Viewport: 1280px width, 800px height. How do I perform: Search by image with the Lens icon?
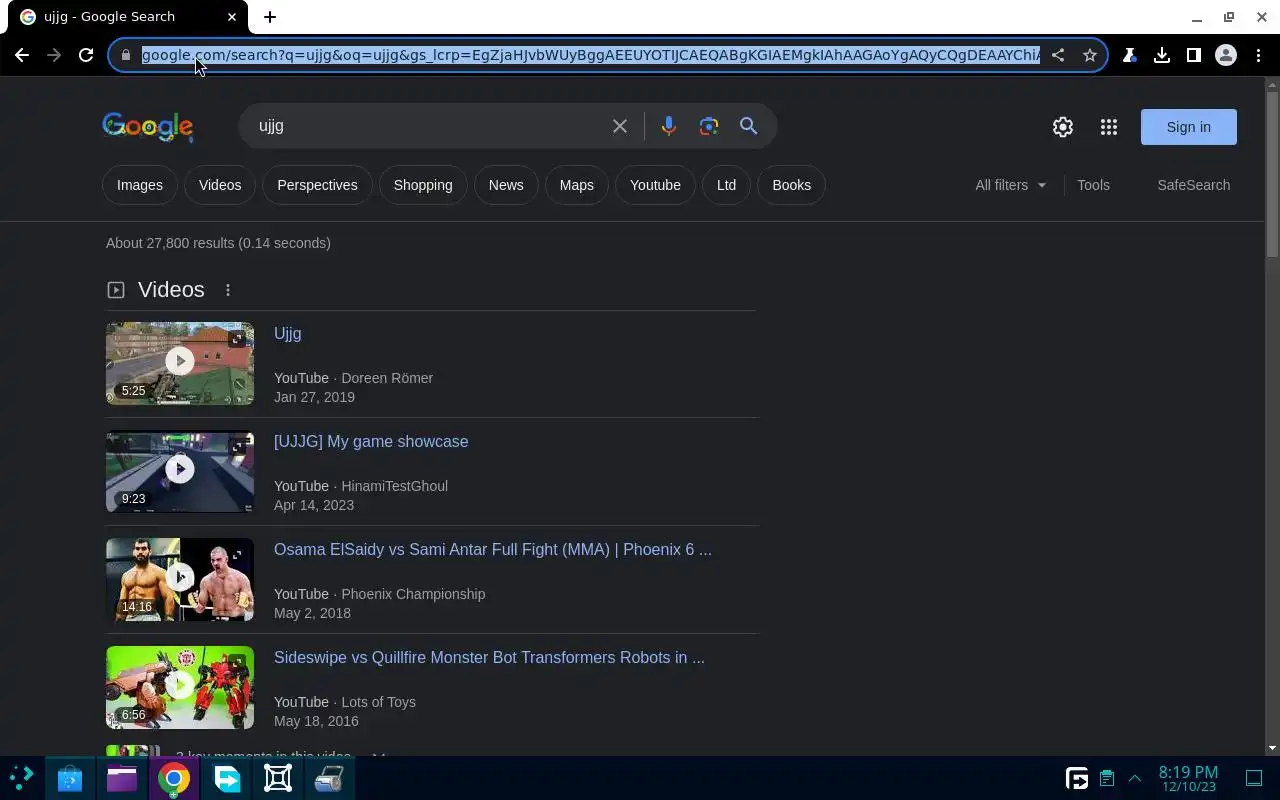coord(709,126)
